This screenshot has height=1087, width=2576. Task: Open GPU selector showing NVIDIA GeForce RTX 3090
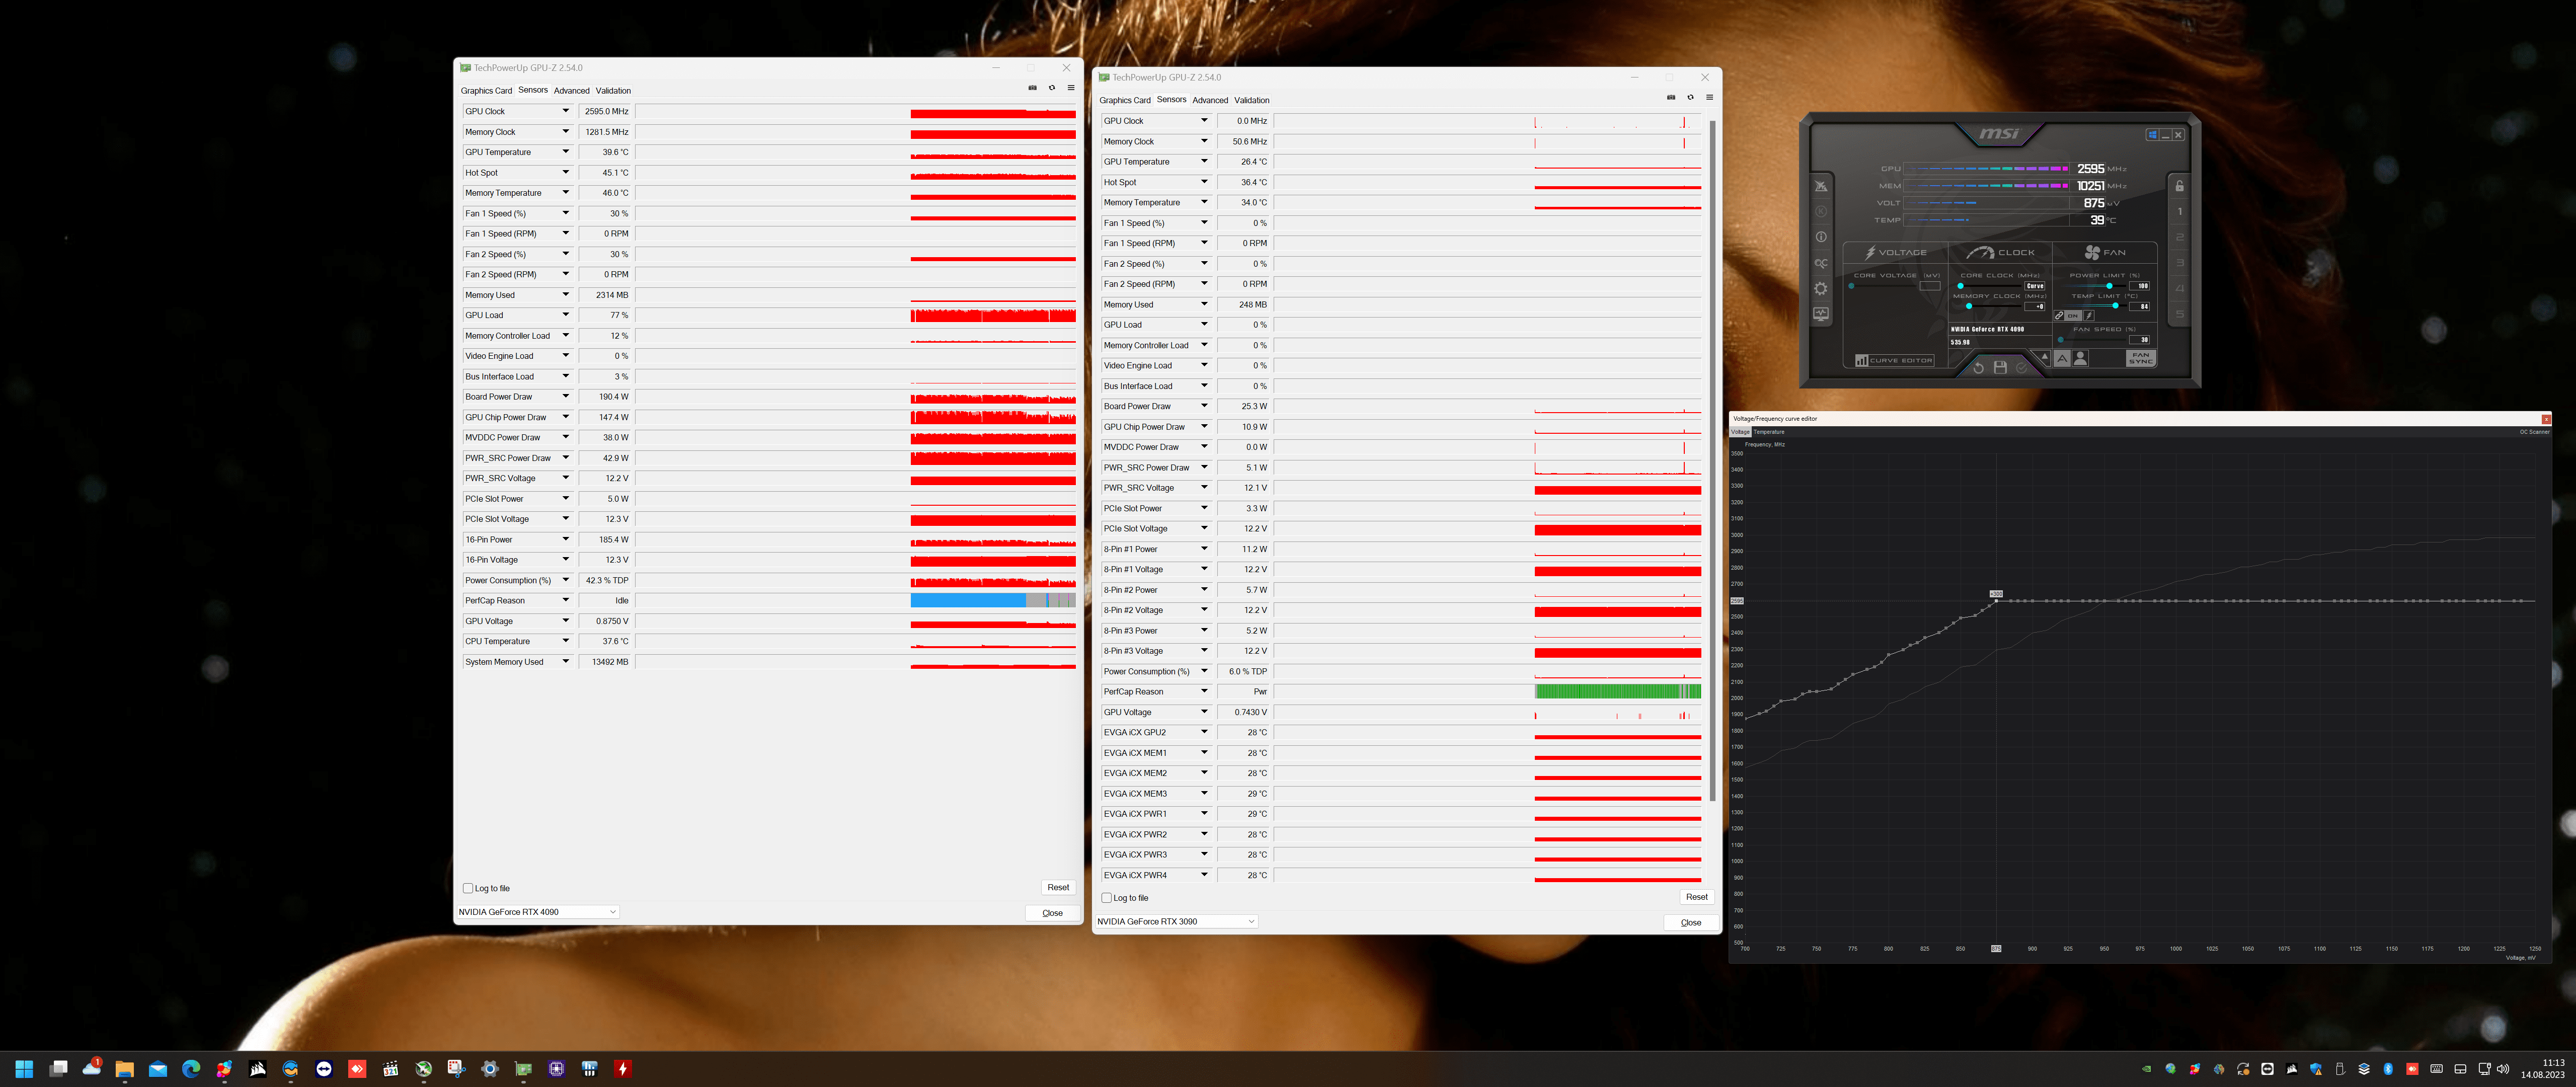(1177, 921)
